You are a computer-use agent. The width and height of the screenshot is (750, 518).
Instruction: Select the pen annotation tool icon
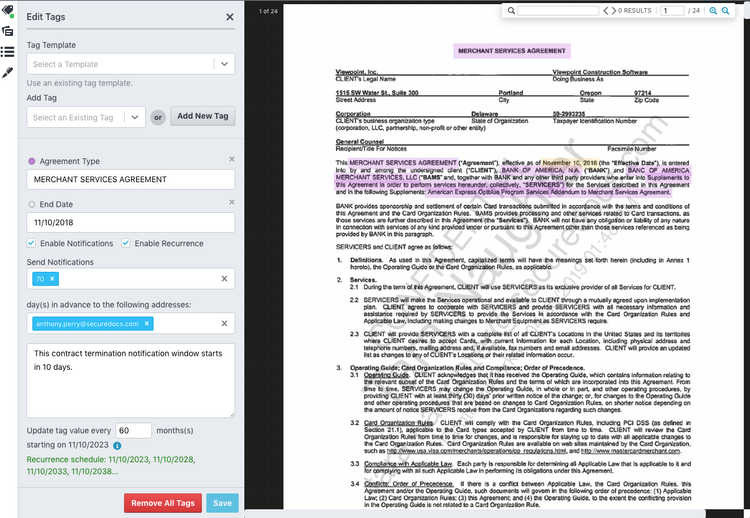coord(8,73)
